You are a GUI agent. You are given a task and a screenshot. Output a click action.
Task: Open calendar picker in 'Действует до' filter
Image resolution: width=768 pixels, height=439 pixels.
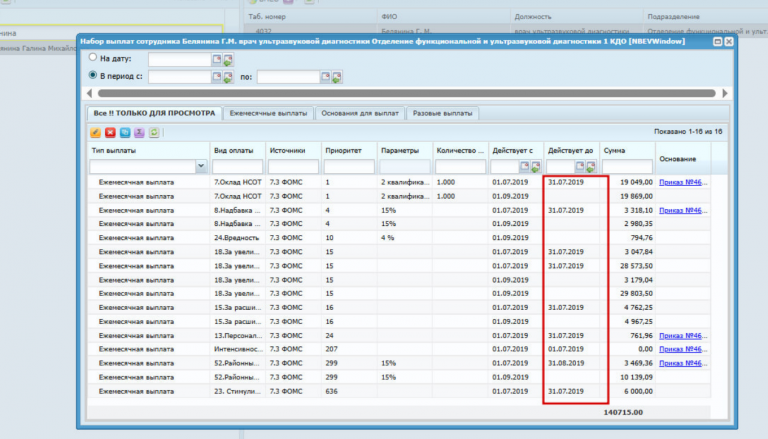coord(579,167)
